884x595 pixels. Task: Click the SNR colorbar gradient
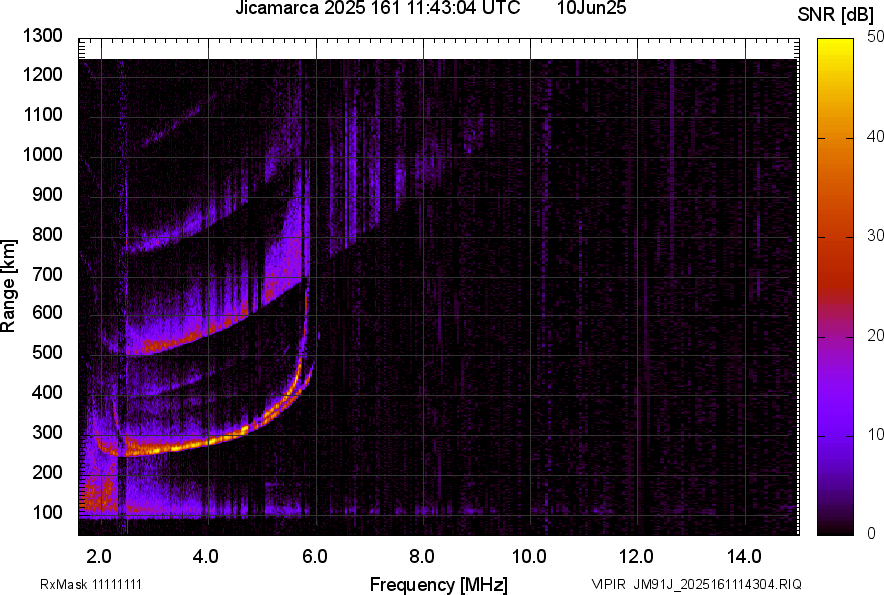pos(835,287)
